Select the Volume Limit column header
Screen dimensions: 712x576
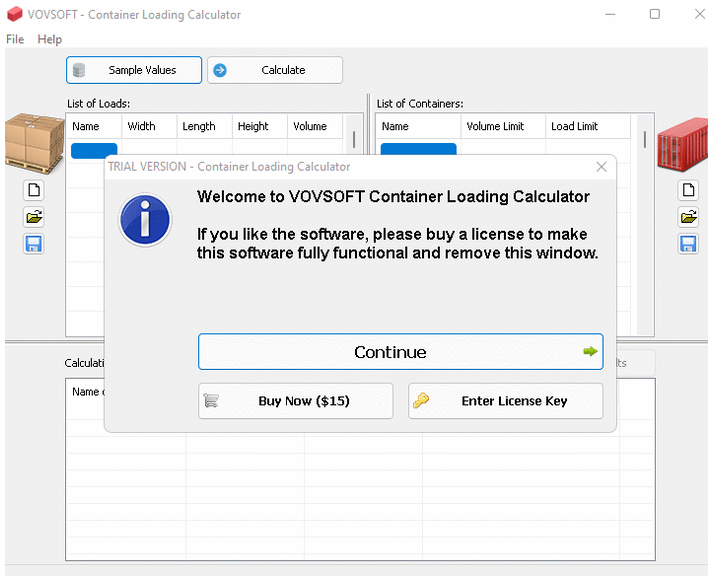(x=495, y=127)
